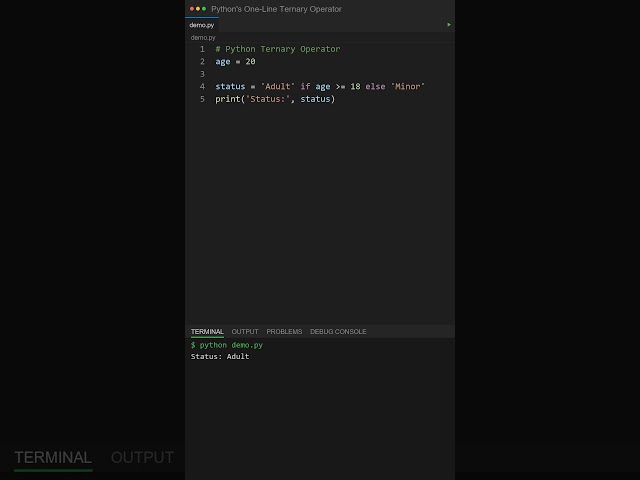Click line number 3 in gutter

coord(202,74)
